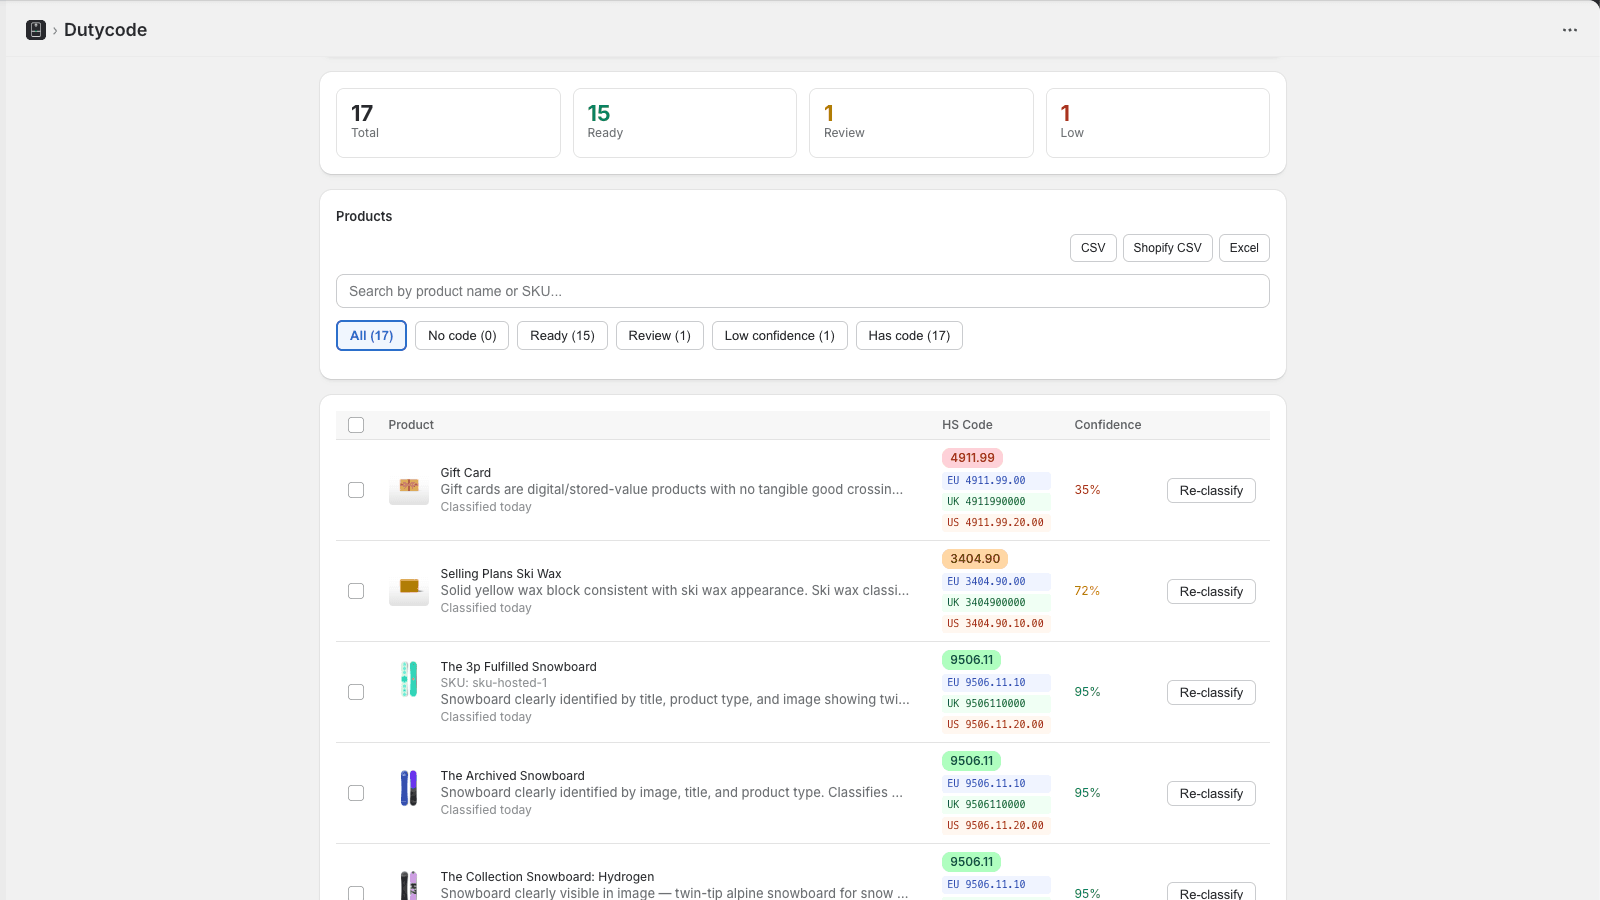Tick the select-all checkbox in table header
Image resolution: width=1600 pixels, height=900 pixels.
pyautogui.click(x=356, y=425)
